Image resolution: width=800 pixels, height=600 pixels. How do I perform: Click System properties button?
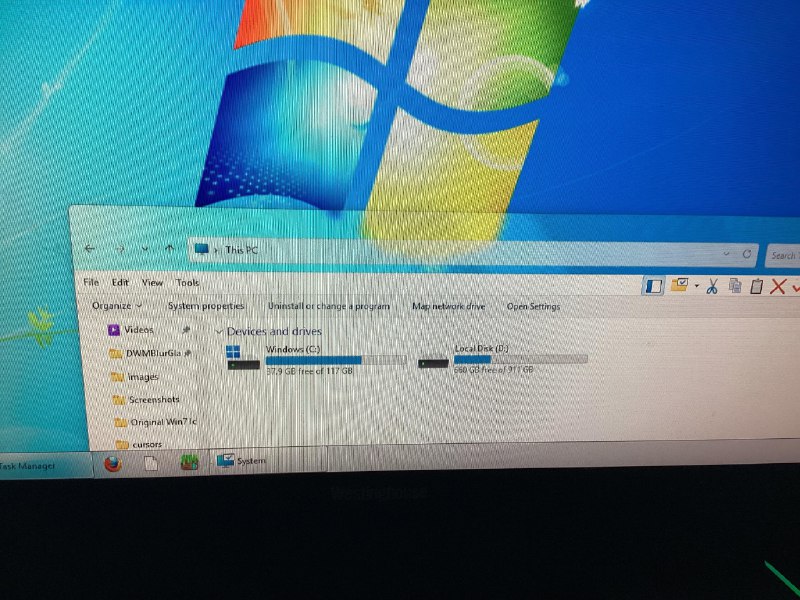pyautogui.click(x=206, y=306)
